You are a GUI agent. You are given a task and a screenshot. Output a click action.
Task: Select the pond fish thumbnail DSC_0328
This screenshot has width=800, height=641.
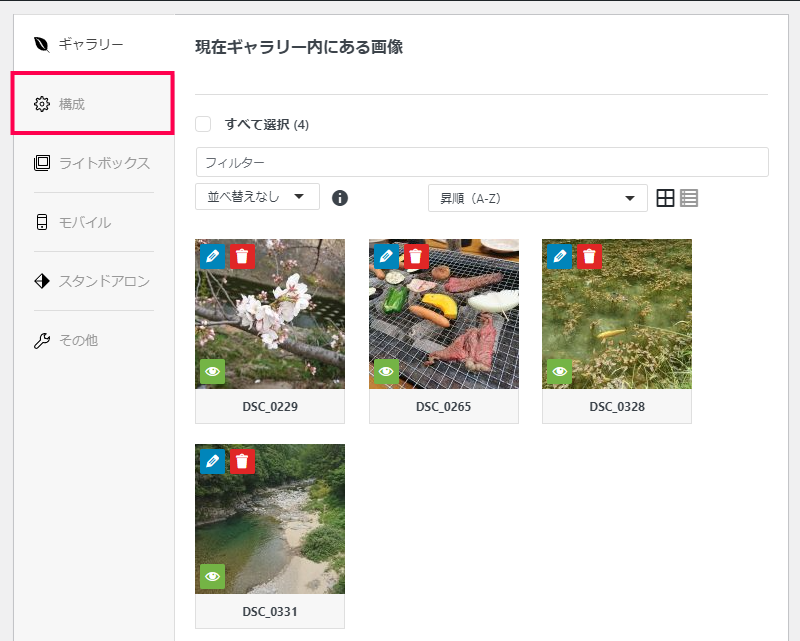[617, 314]
